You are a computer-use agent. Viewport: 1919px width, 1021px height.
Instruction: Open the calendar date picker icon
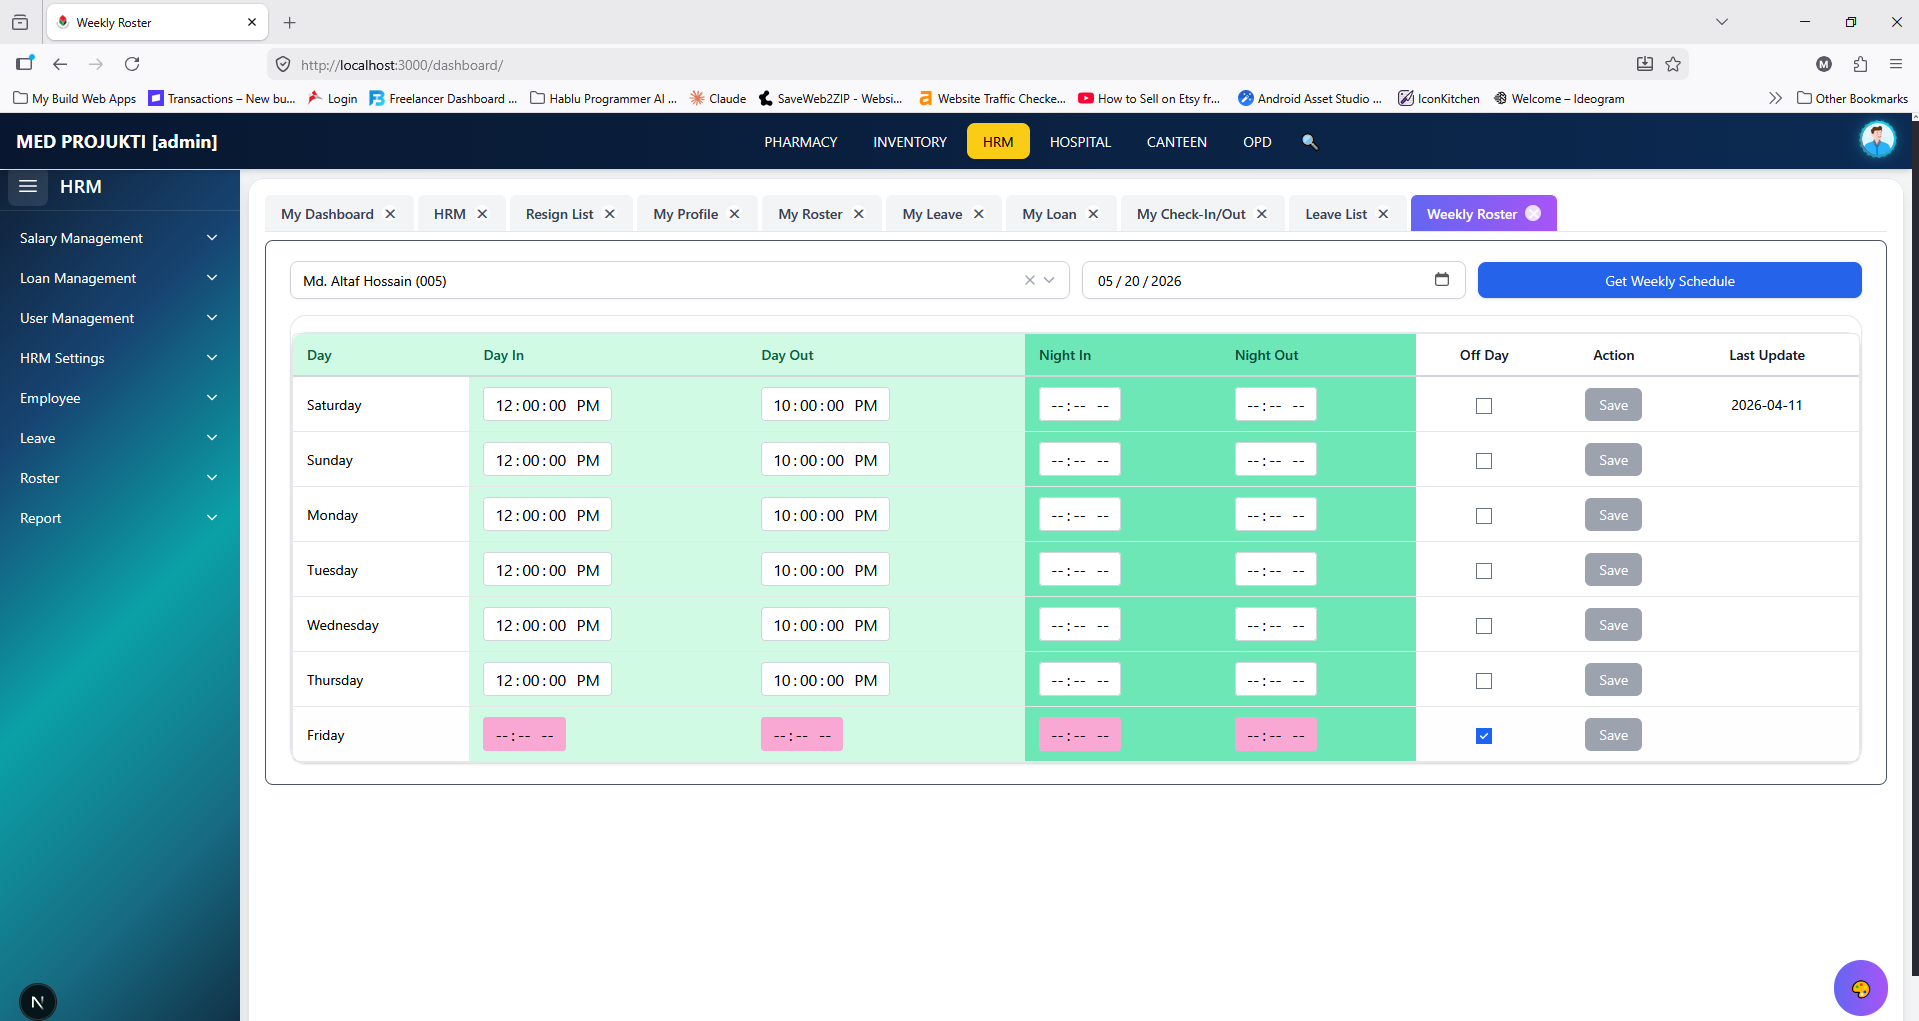point(1441,280)
